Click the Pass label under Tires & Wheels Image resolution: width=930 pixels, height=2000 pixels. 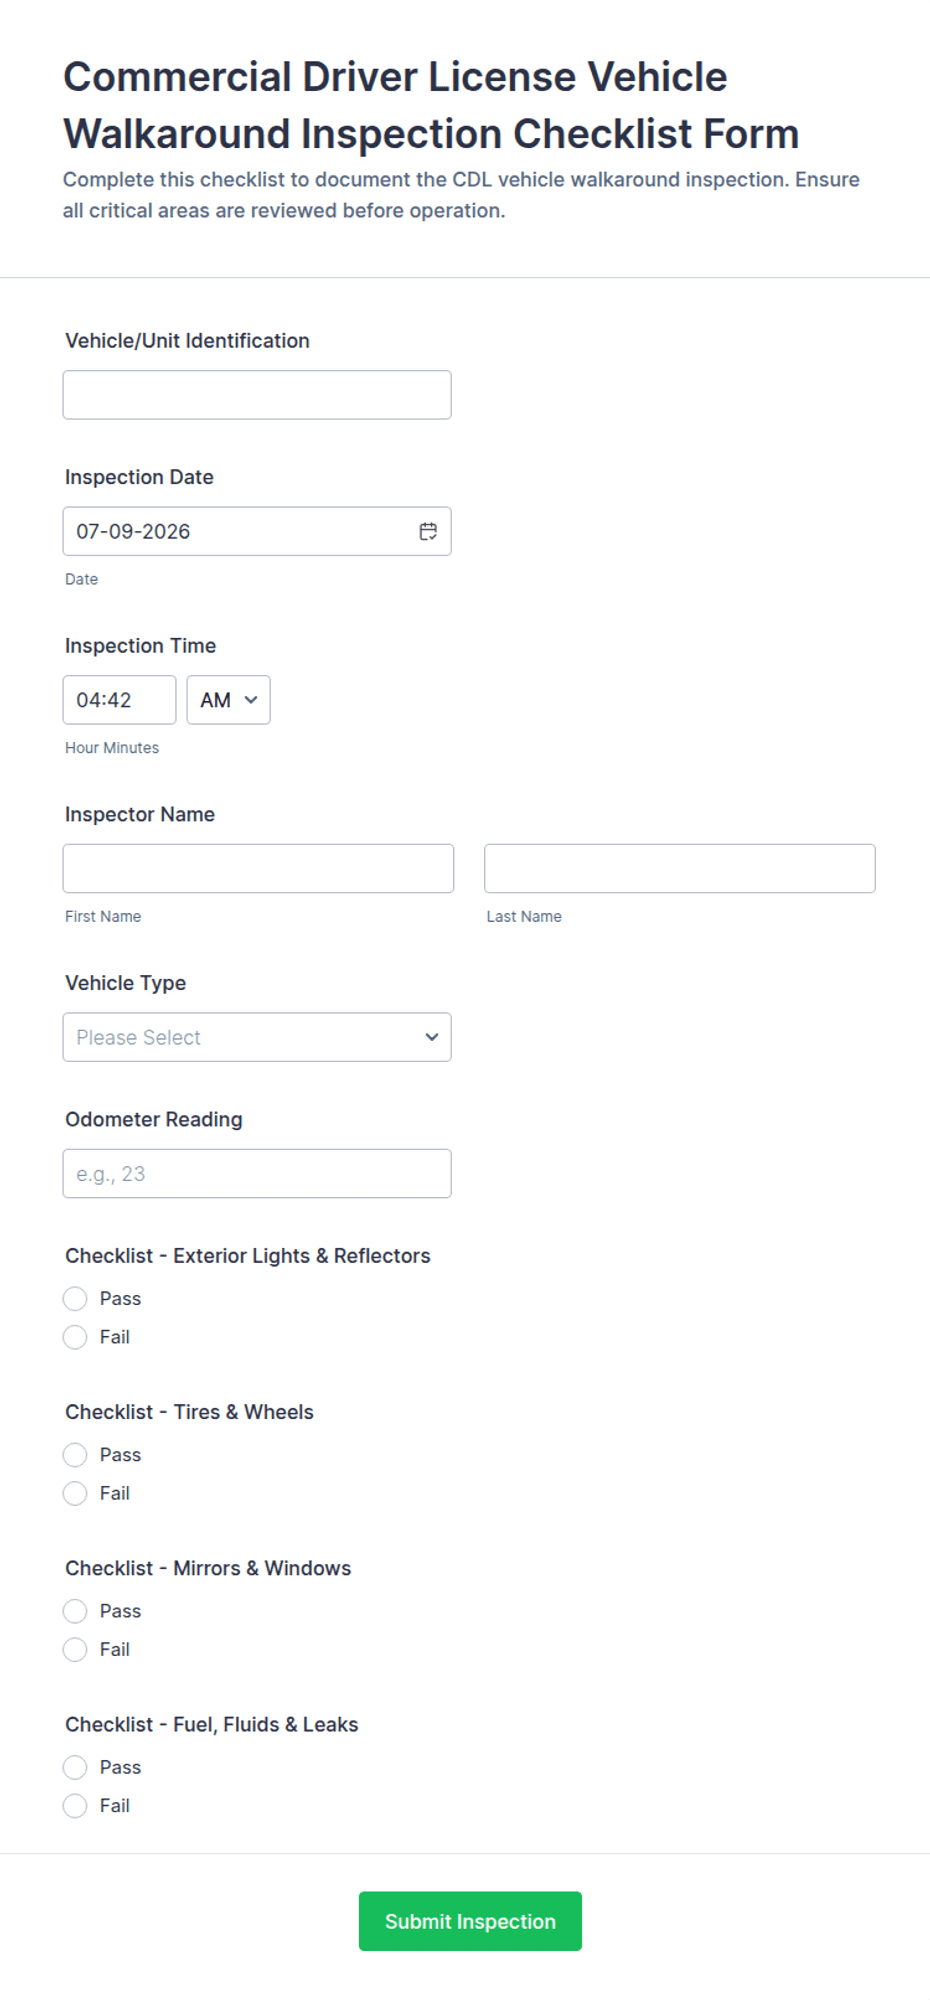point(120,1455)
